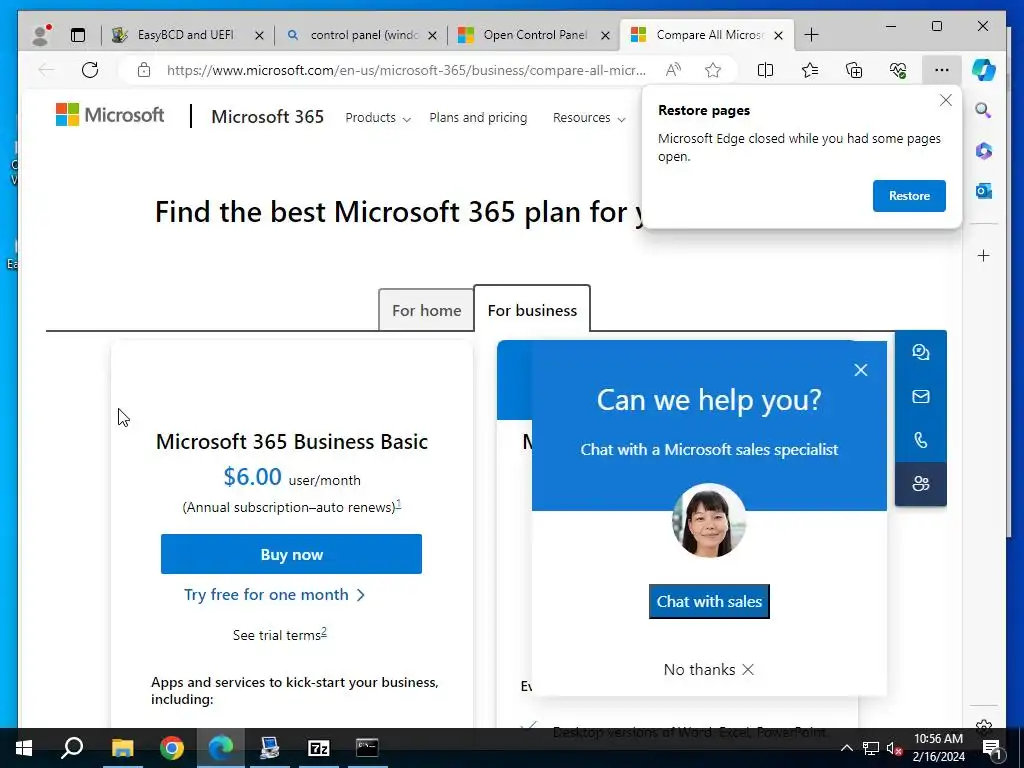
Task: Open the notification center icon
Action: 992,748
